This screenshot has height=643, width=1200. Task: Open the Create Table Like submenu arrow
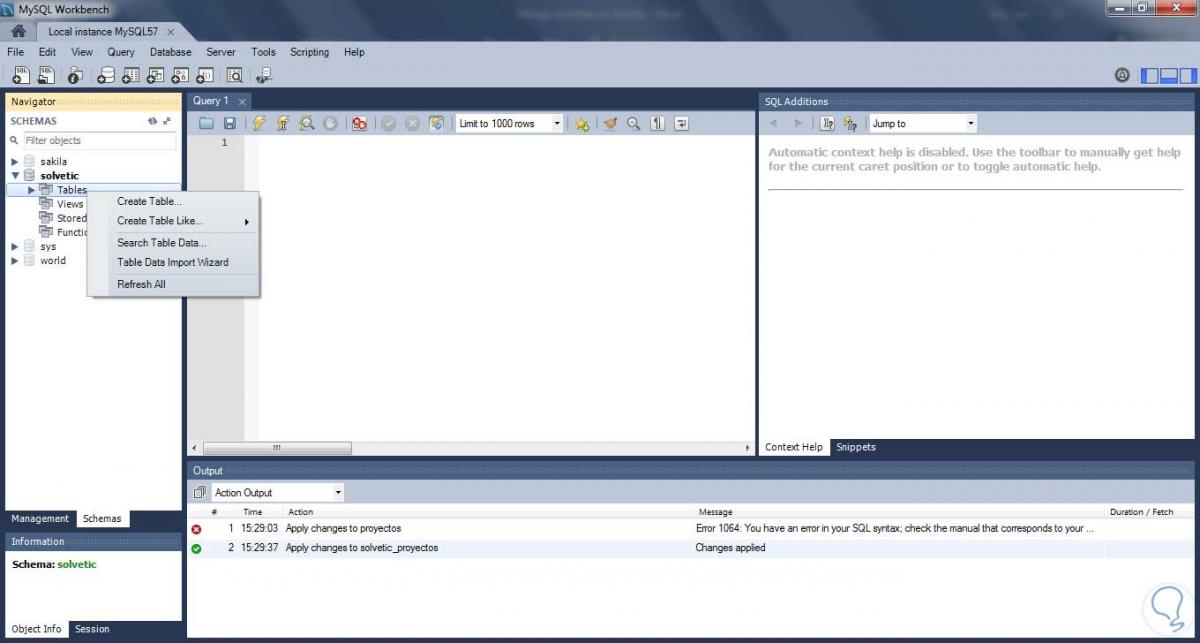coord(246,222)
